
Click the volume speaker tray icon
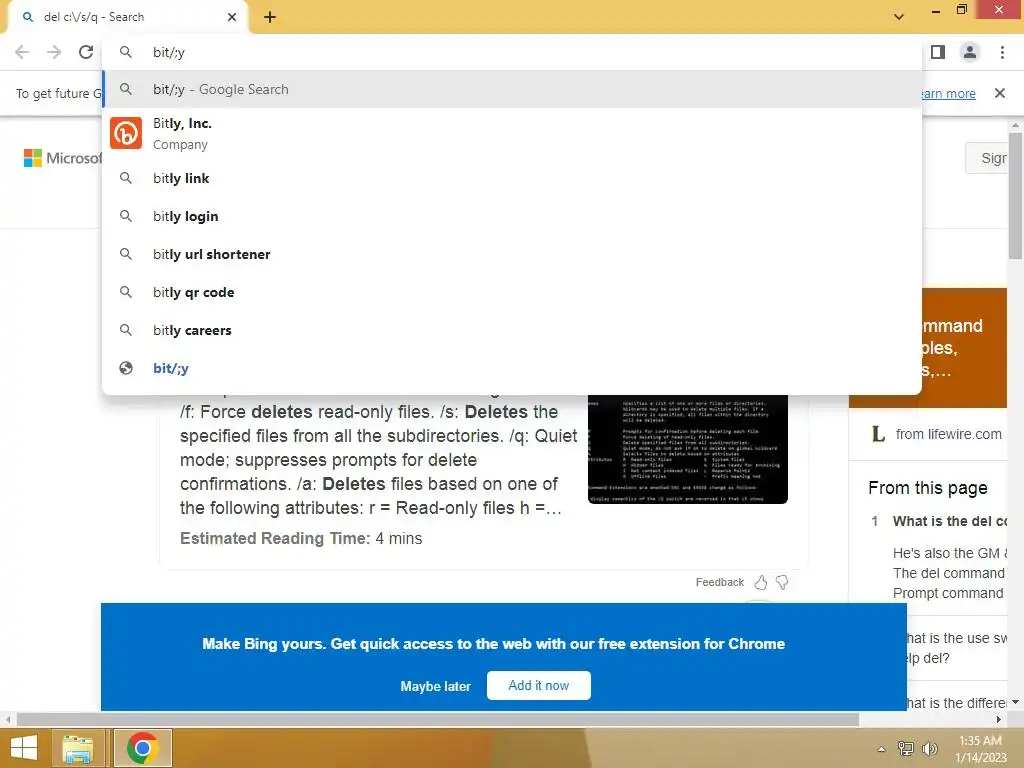pos(929,748)
